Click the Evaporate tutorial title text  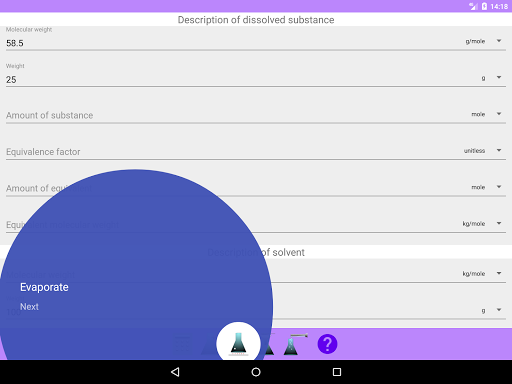pyautogui.click(x=44, y=287)
